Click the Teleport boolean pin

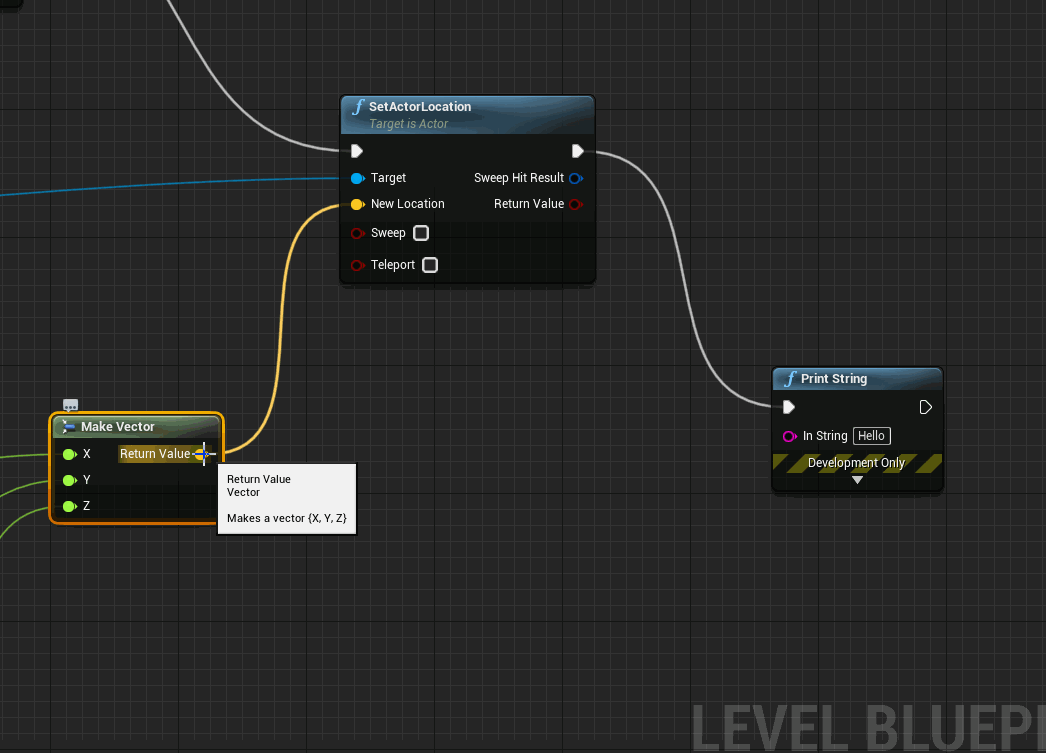click(x=358, y=265)
